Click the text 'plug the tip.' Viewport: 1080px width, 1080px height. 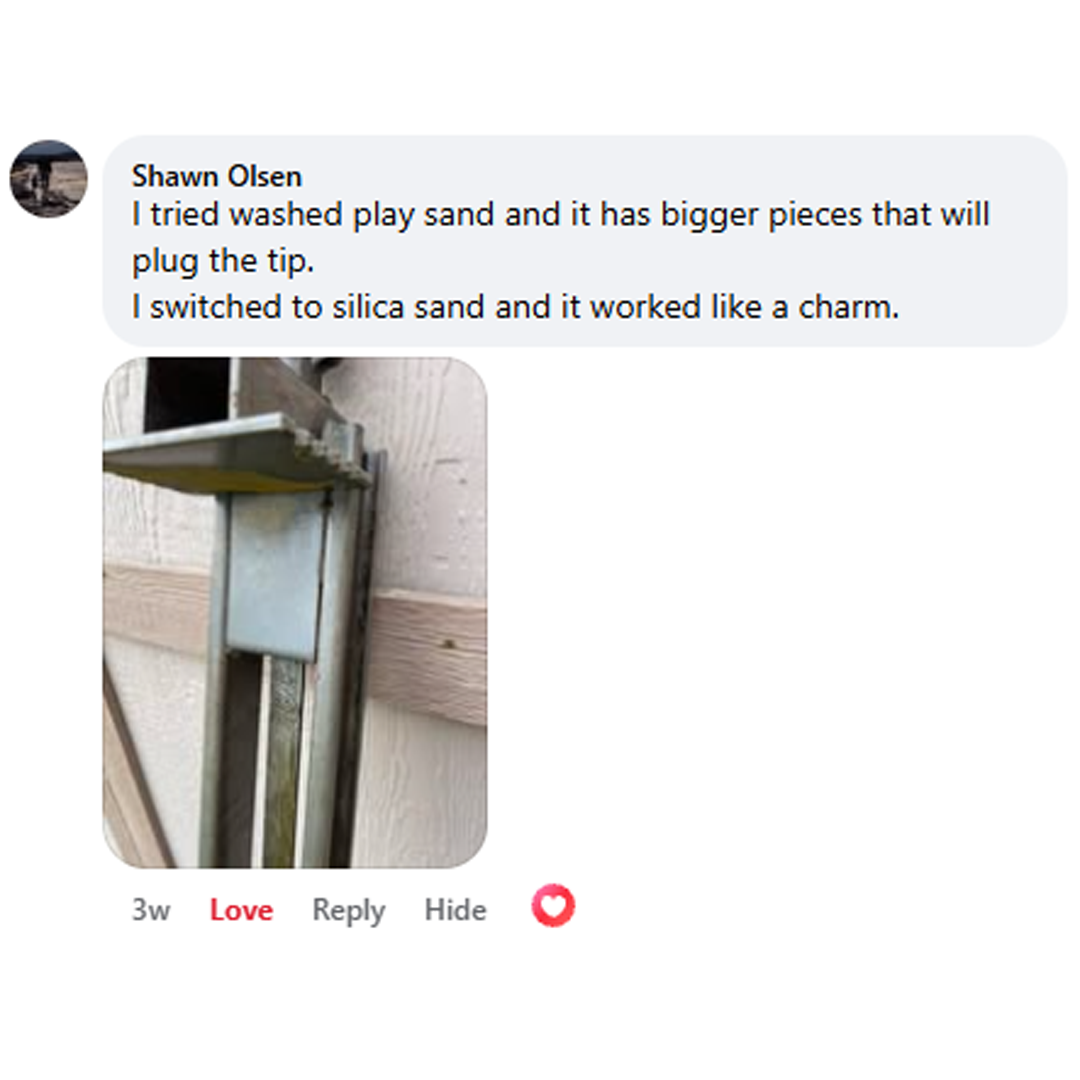(222, 261)
